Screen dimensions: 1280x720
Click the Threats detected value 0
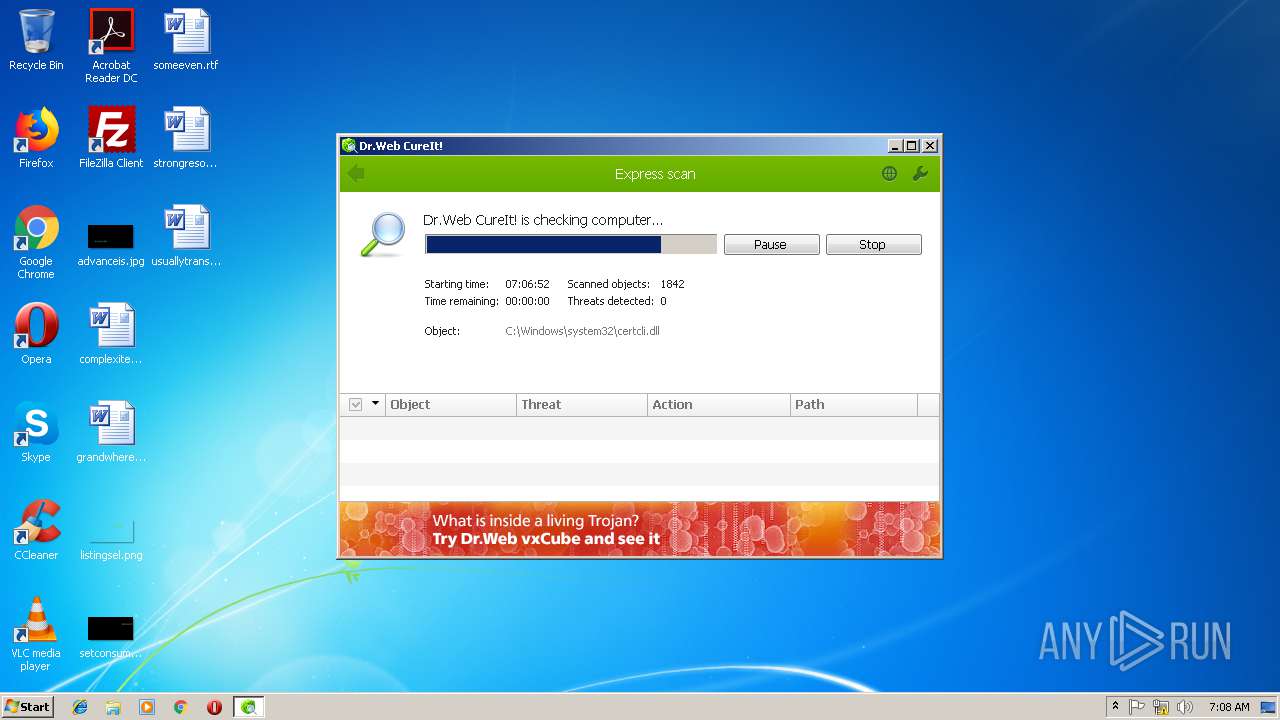pos(663,301)
